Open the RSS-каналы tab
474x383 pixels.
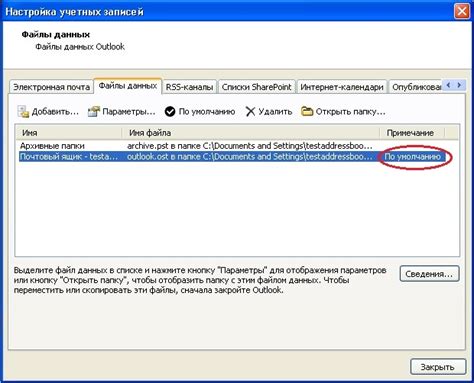pos(189,87)
